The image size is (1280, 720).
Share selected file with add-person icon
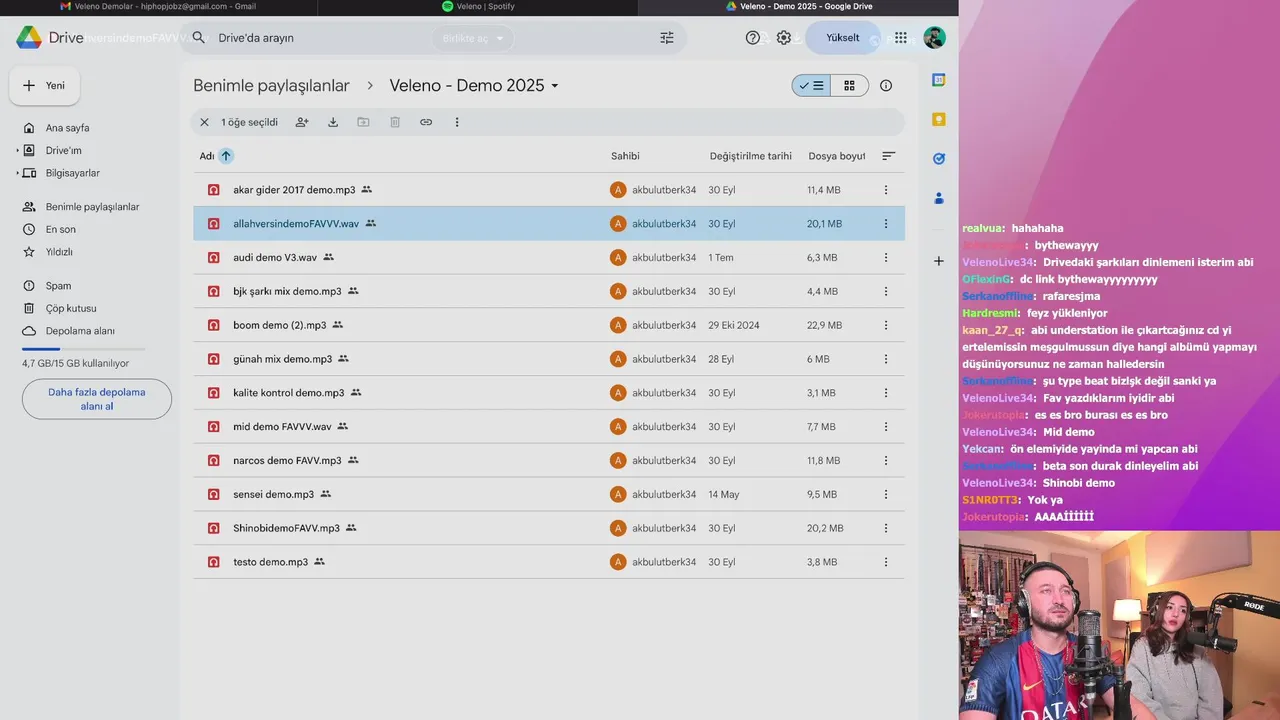[302, 122]
